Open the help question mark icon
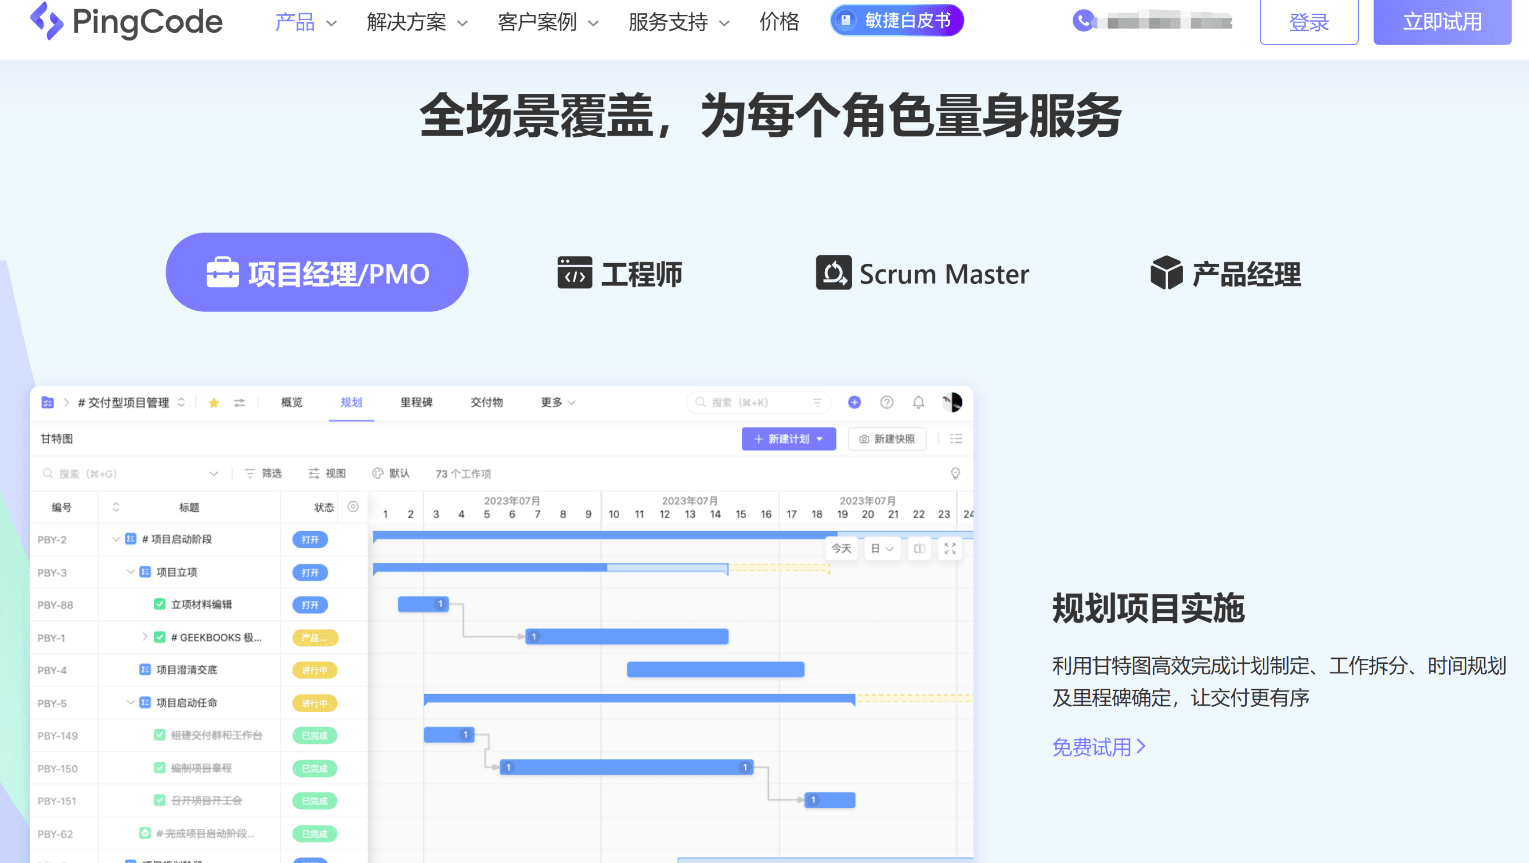 pyautogui.click(x=887, y=402)
